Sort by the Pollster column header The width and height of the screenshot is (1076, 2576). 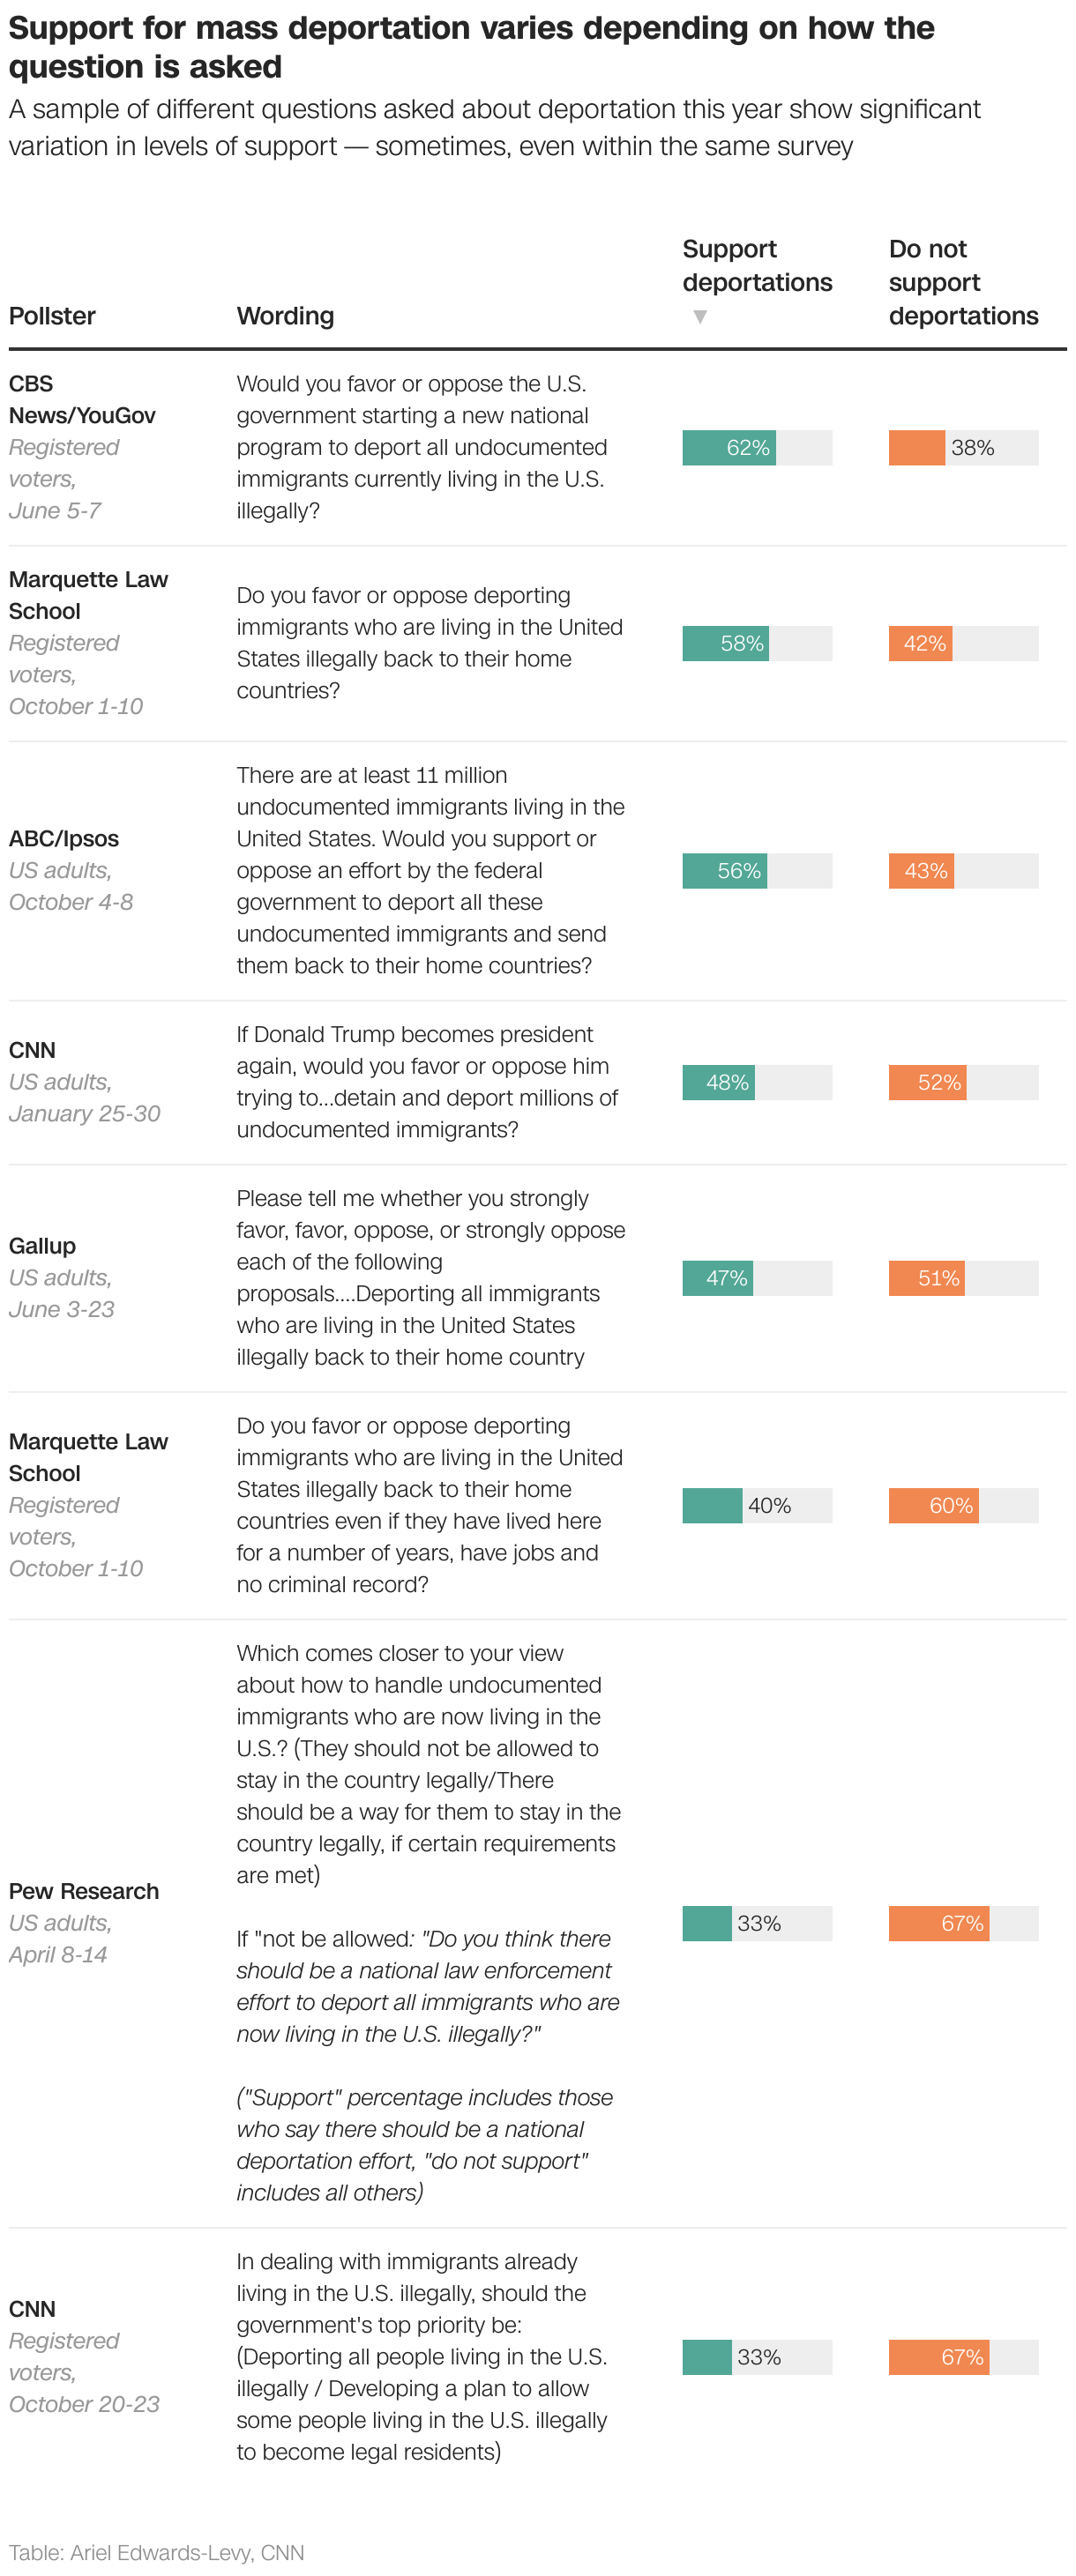tap(52, 316)
